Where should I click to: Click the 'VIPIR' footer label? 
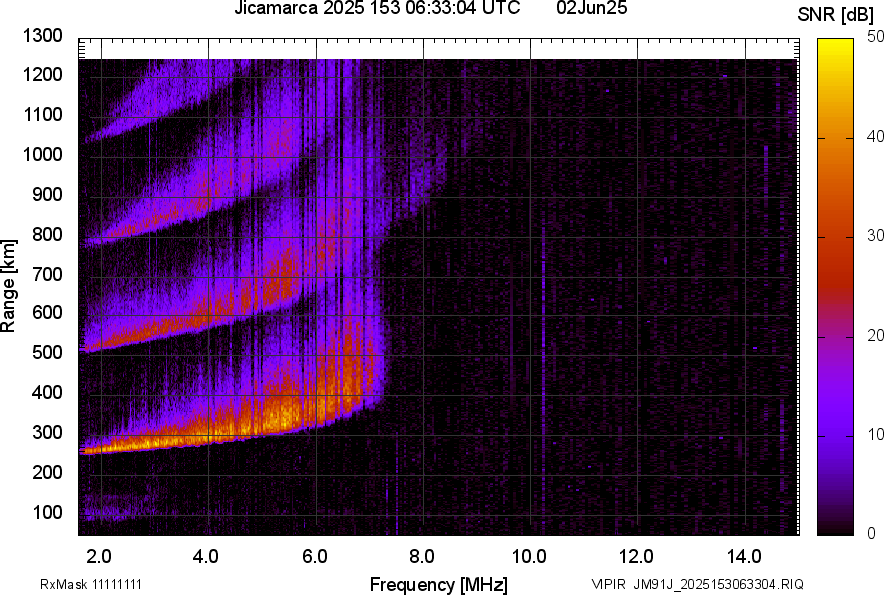608,584
